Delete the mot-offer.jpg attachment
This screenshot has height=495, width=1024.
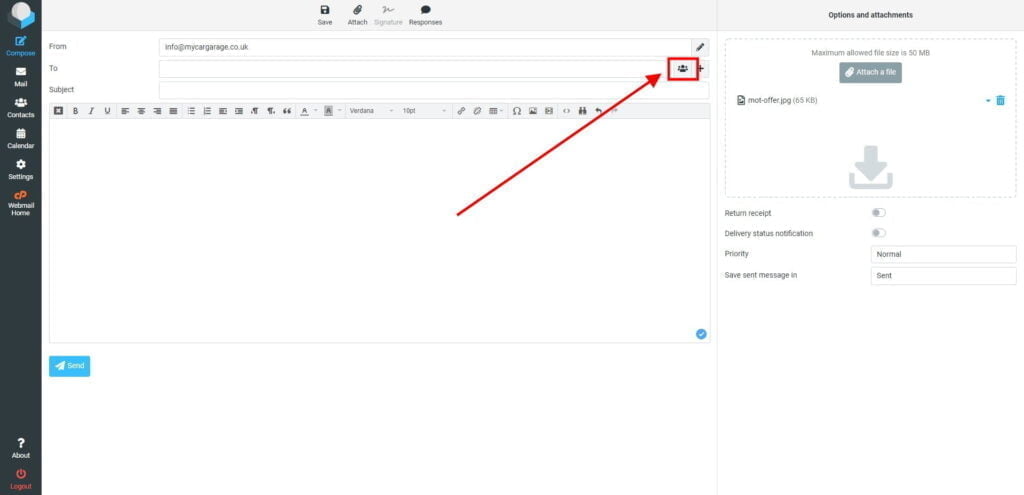1000,101
